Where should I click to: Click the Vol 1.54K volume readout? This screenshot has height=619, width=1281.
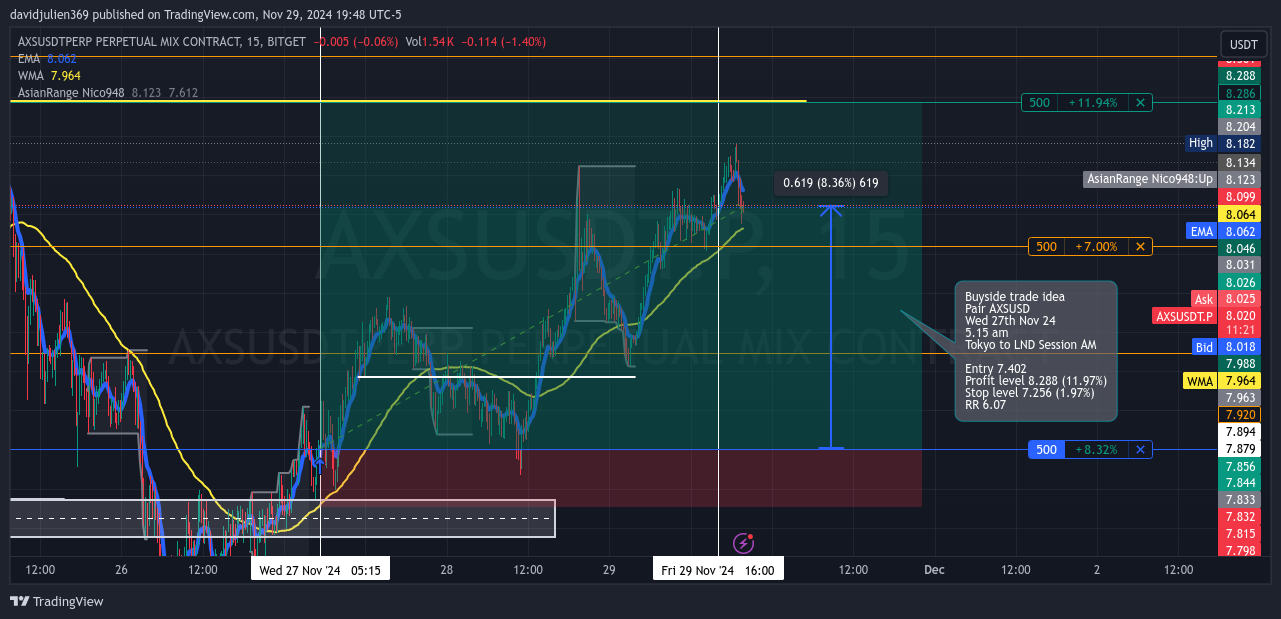[431, 42]
